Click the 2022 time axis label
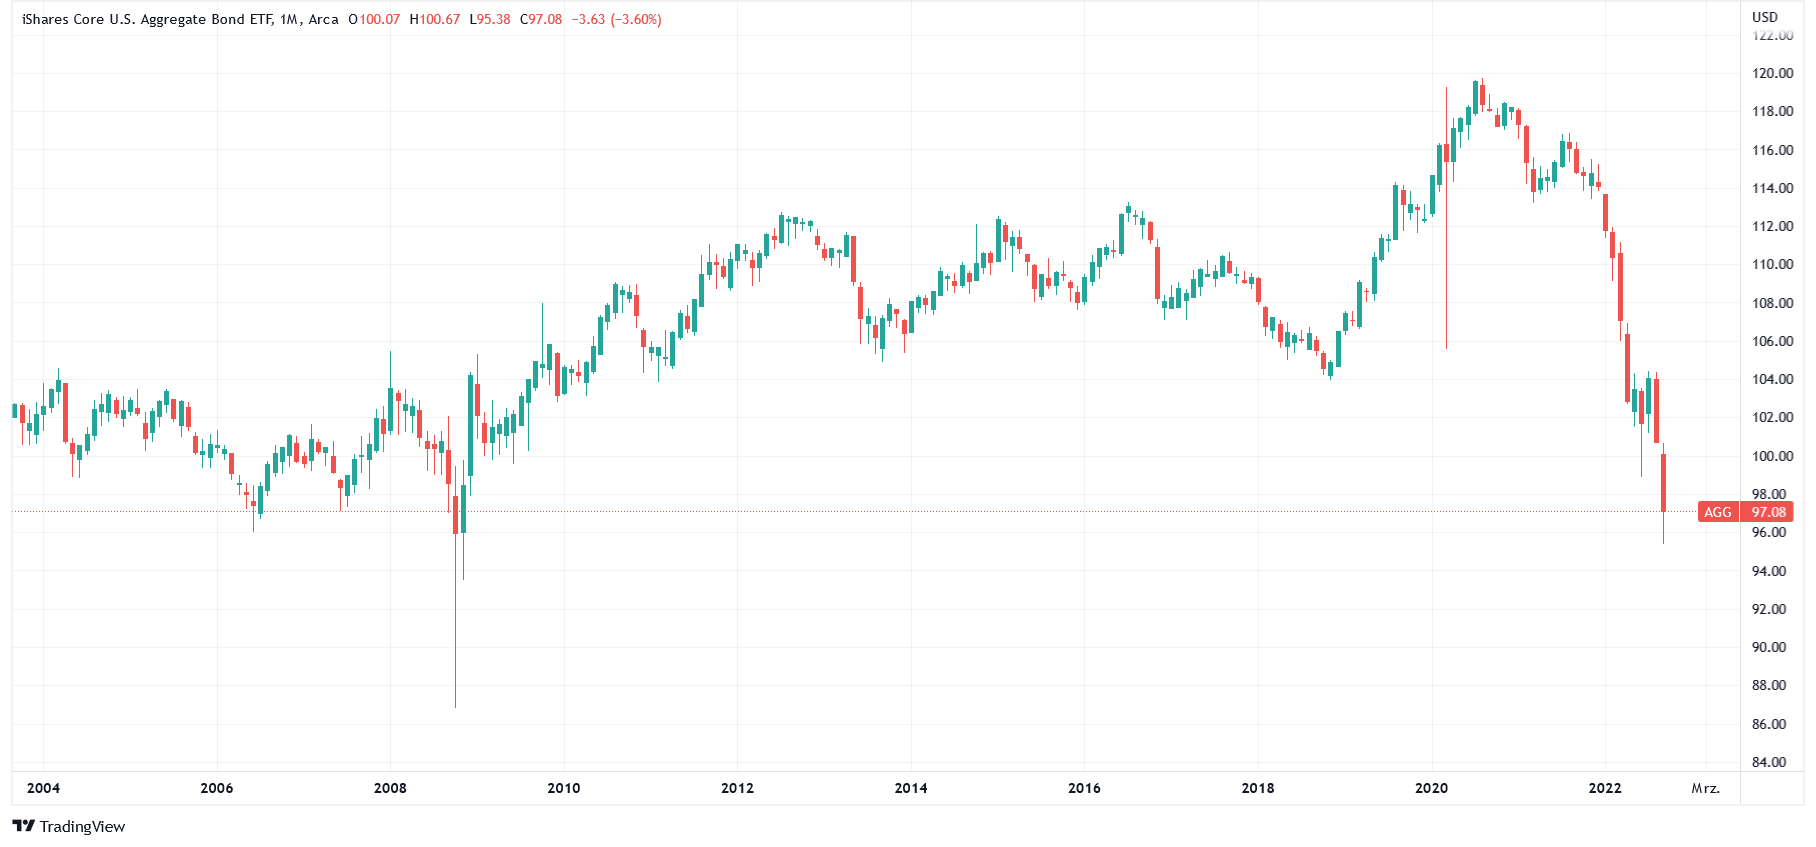The height and width of the screenshot is (847, 1816). coord(1605,788)
